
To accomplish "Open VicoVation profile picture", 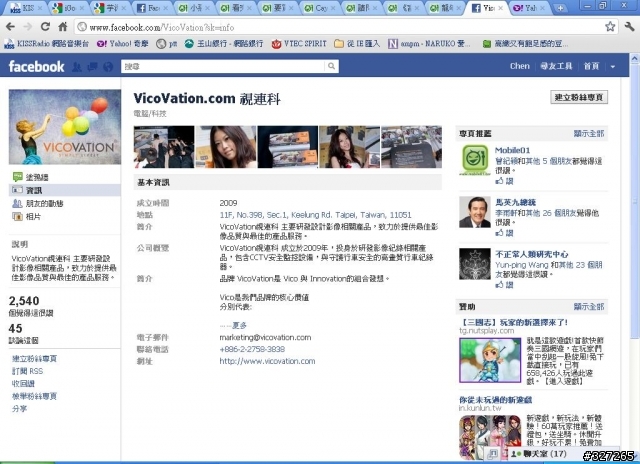I will pyautogui.click(x=65, y=127).
